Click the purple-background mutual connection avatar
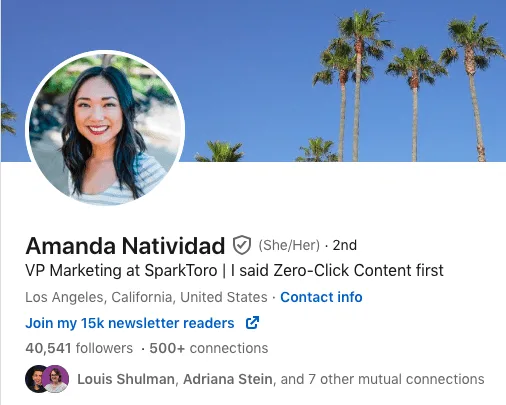This screenshot has width=506, height=405. click(x=56, y=379)
